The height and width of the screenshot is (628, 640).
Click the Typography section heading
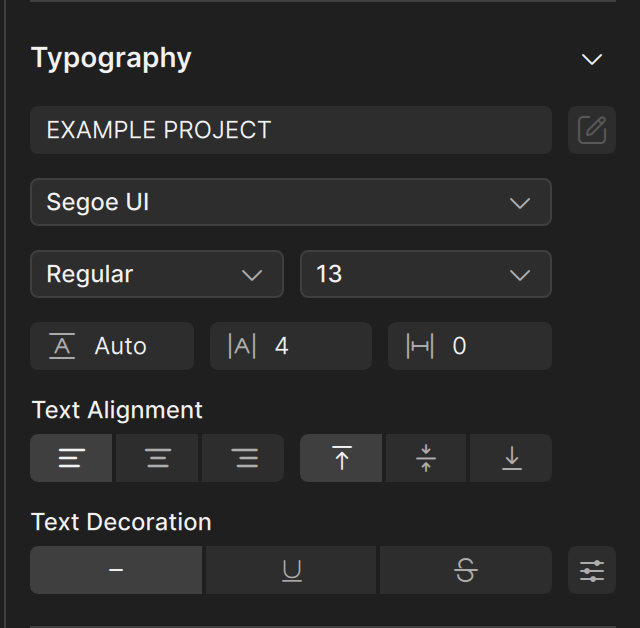pyautogui.click(x=111, y=58)
